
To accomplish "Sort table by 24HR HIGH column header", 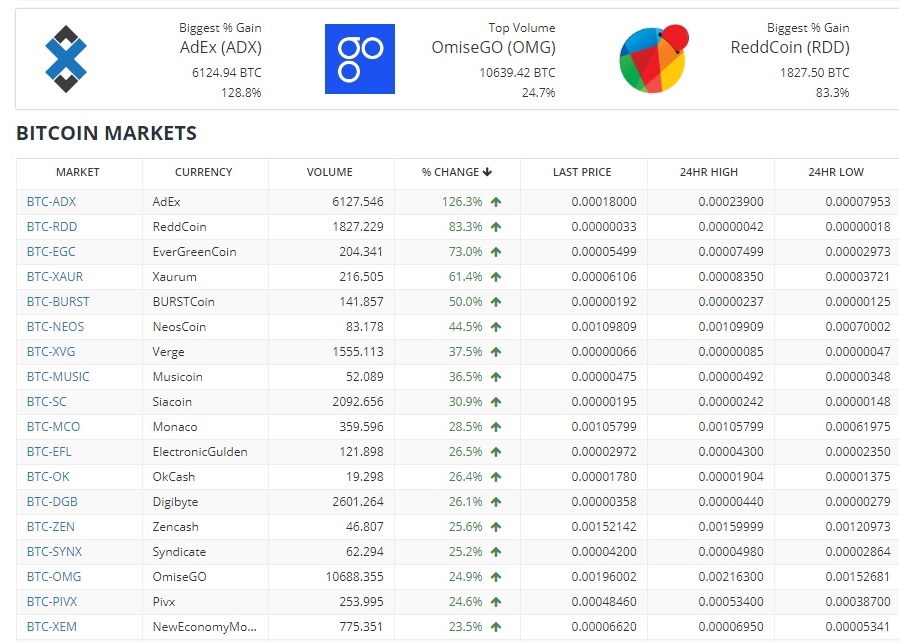I will (x=709, y=172).
